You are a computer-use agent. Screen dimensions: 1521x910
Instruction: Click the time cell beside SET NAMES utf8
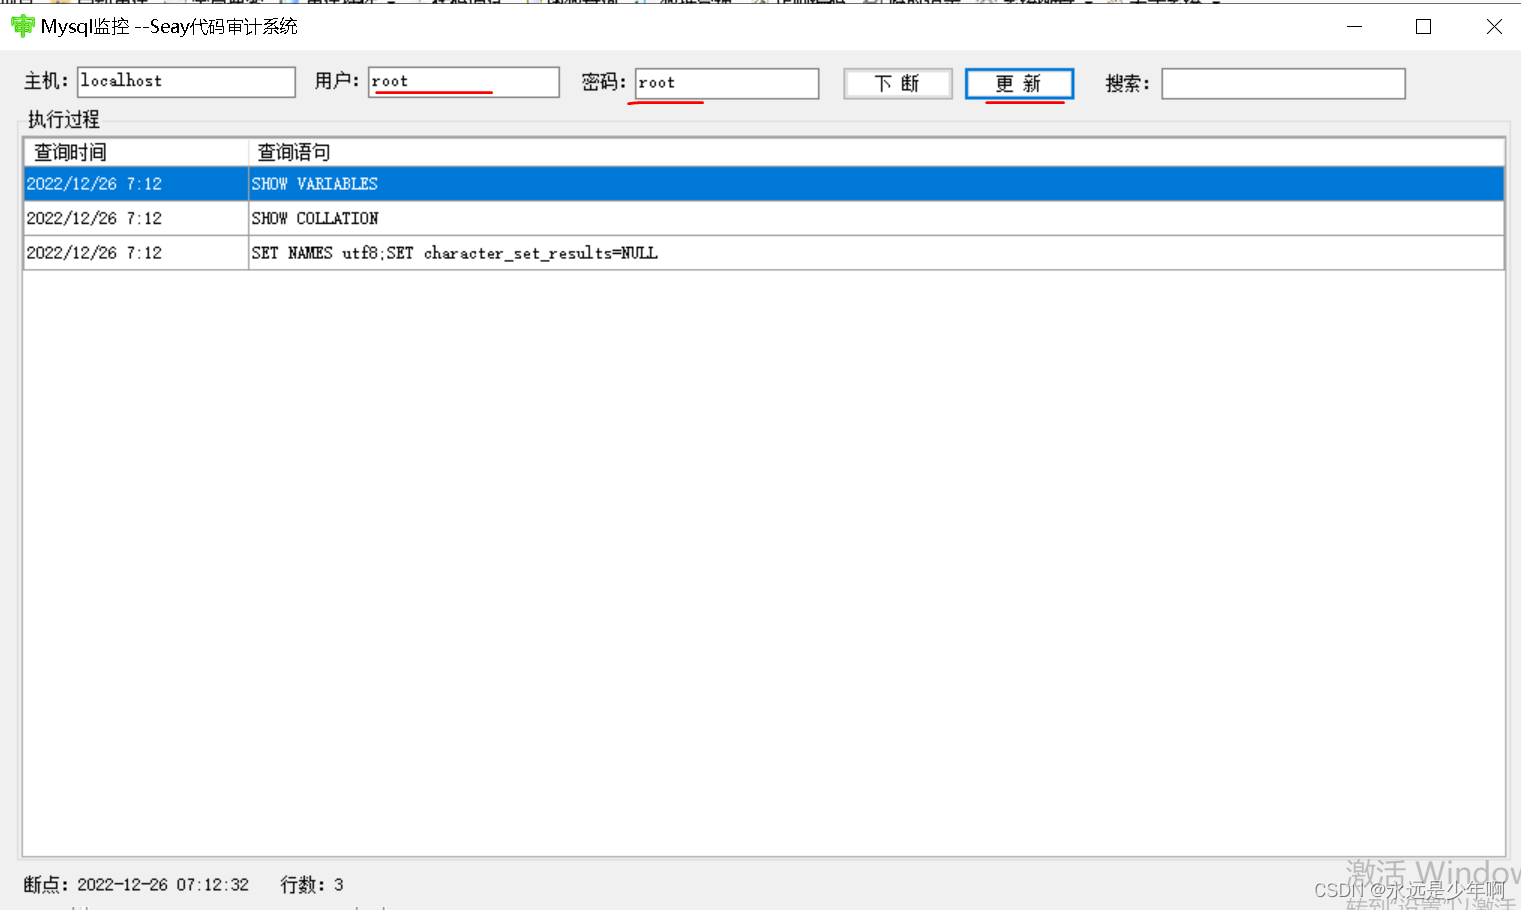[x=136, y=253]
